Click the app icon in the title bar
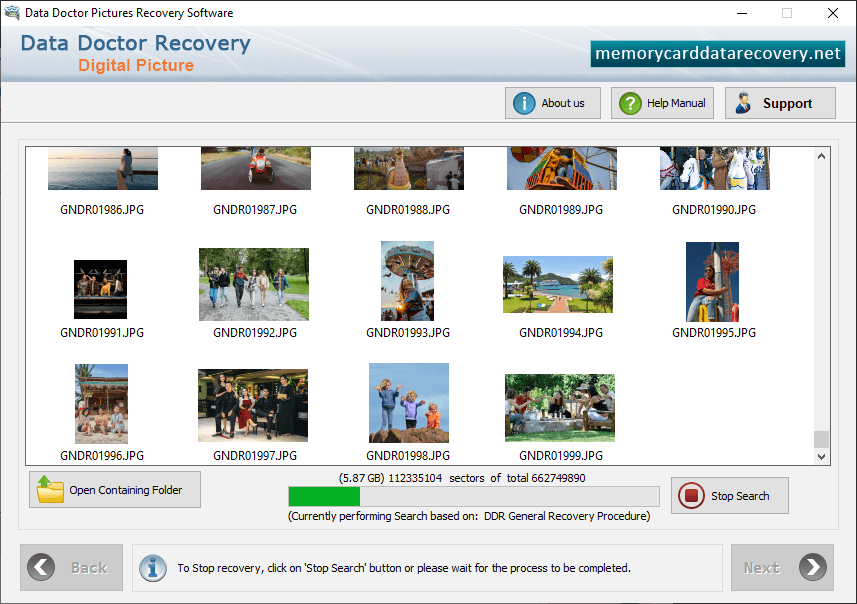Screen dimensions: 857x604 [12, 13]
